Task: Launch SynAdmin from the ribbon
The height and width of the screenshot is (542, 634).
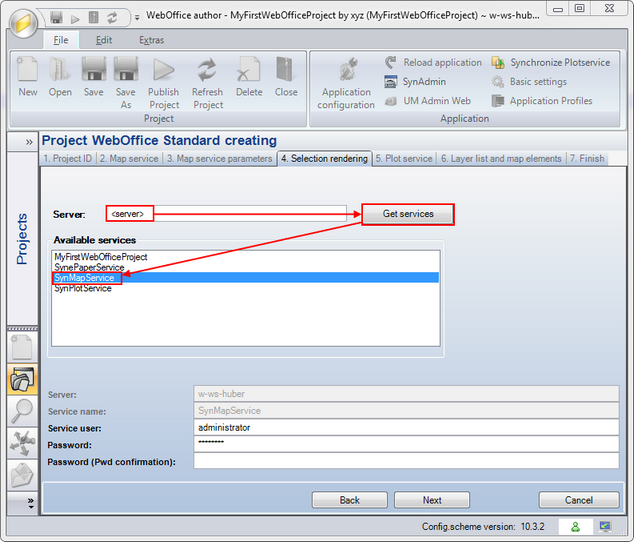Action: click(415, 81)
